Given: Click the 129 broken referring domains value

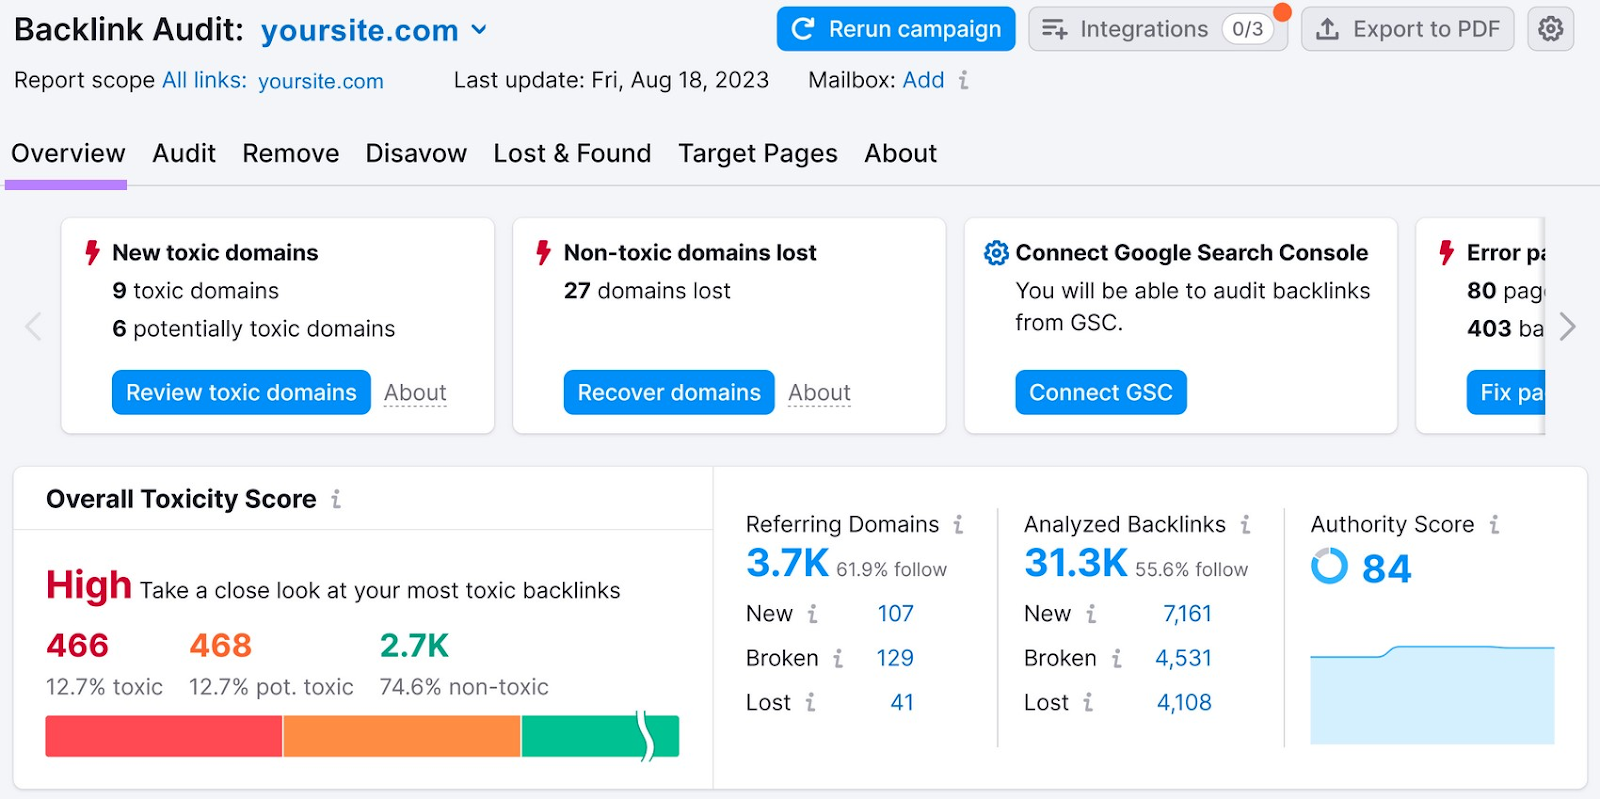Looking at the screenshot, I should tap(895, 658).
